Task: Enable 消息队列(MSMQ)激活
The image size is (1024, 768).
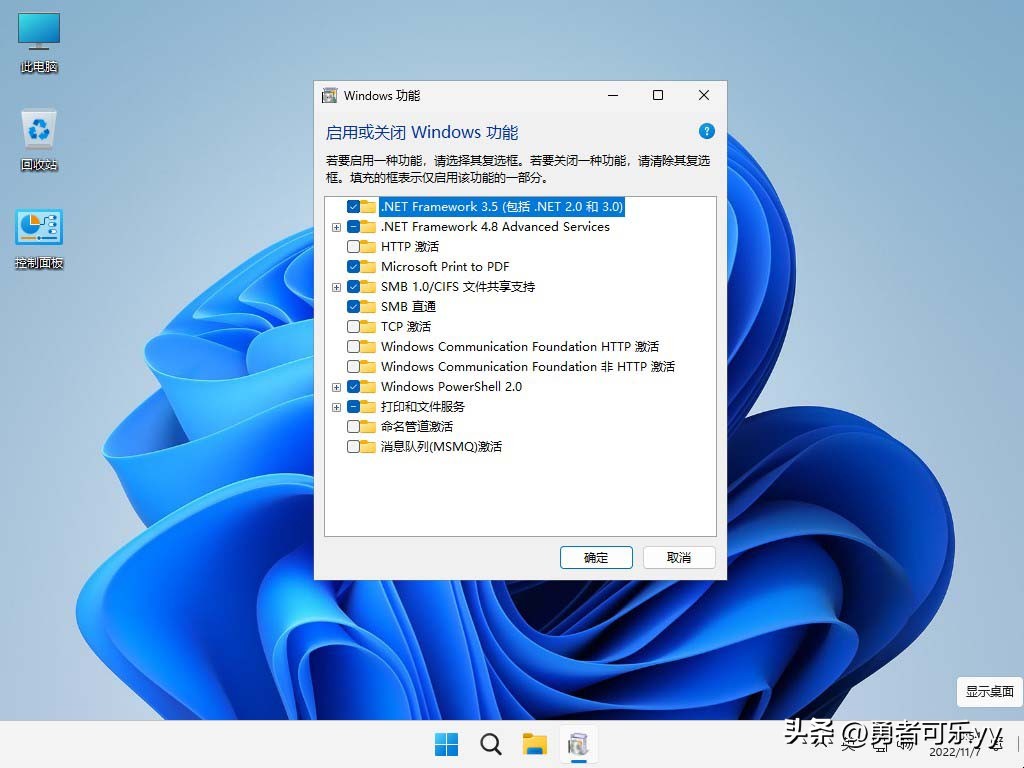Action: pyautogui.click(x=355, y=447)
